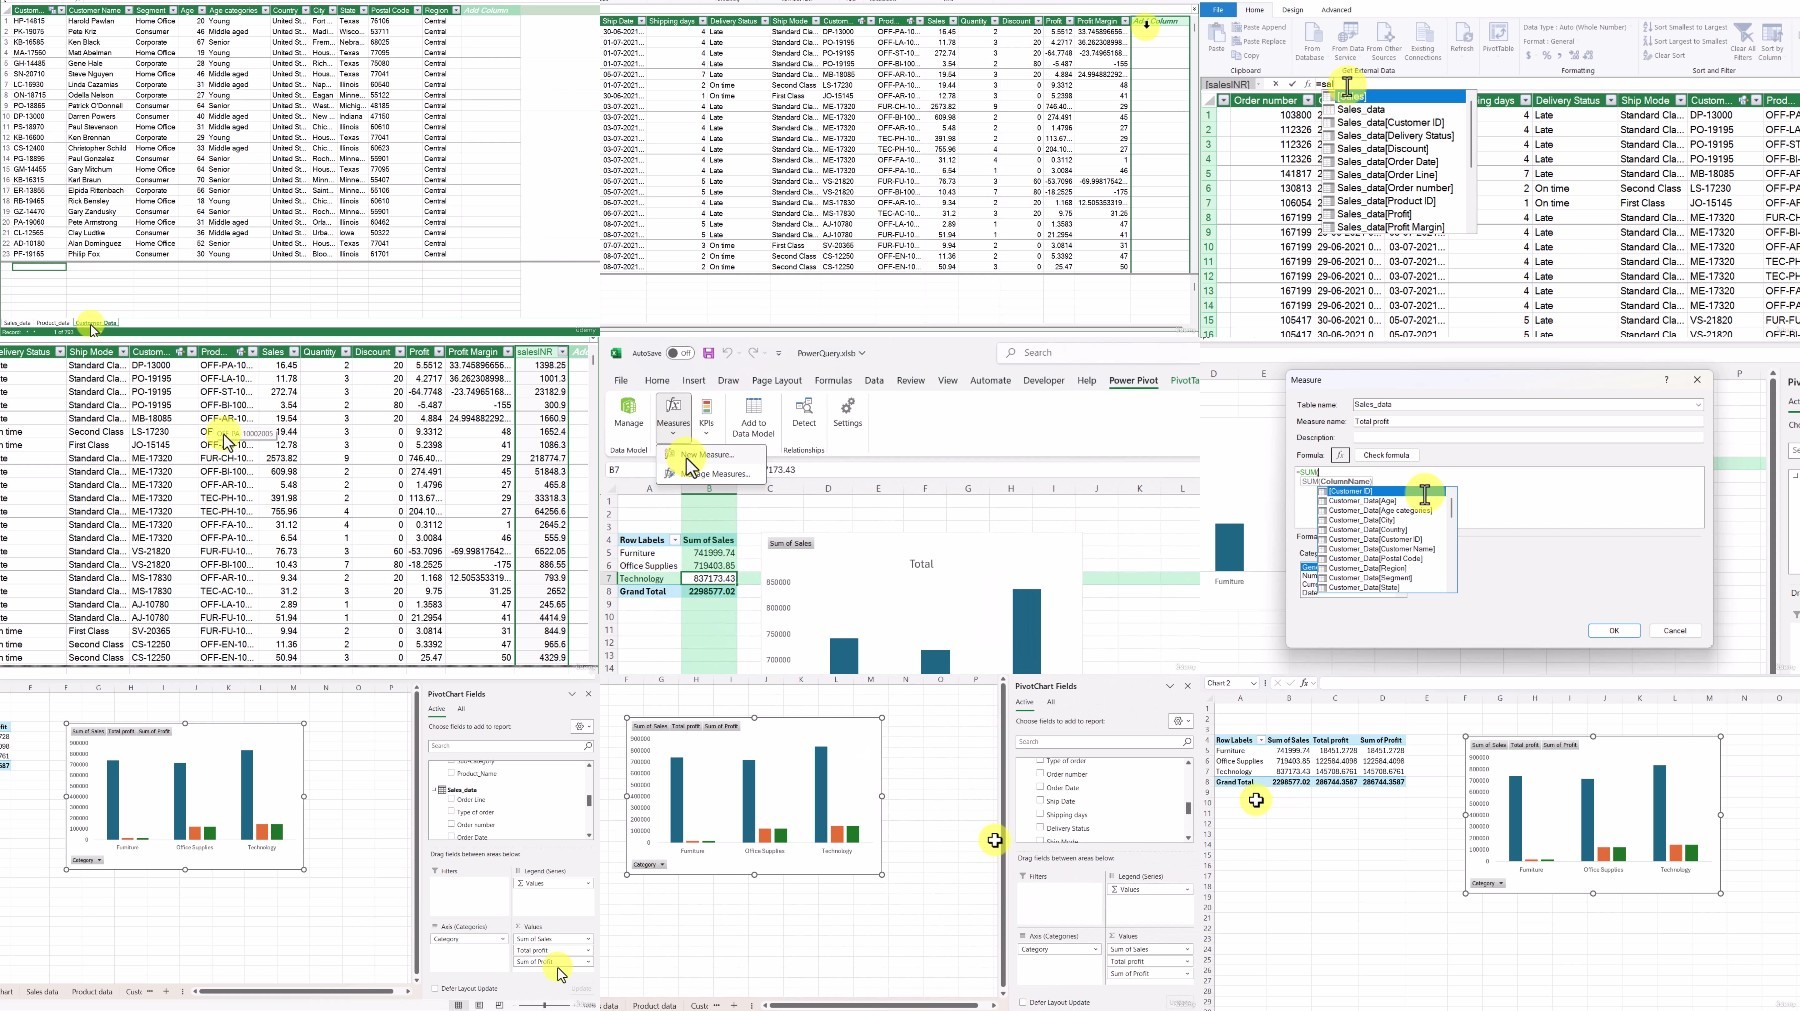Switch to the Design tab in Power Pivot window
This screenshot has width=1800, height=1011.
pyautogui.click(x=1293, y=10)
